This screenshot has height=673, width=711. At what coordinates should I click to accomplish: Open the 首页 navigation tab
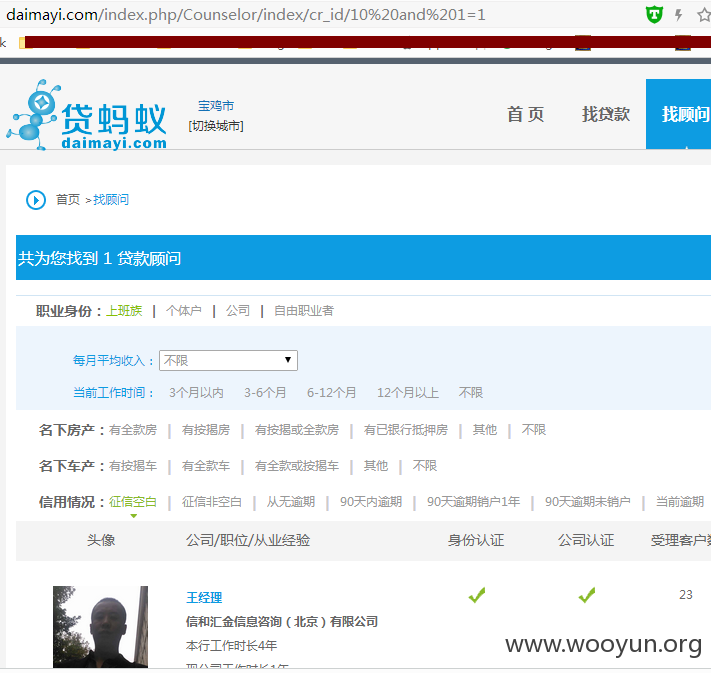[x=525, y=114]
